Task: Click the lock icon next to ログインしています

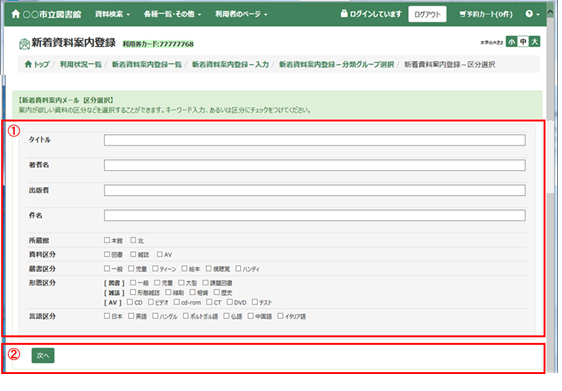Action: tap(344, 14)
